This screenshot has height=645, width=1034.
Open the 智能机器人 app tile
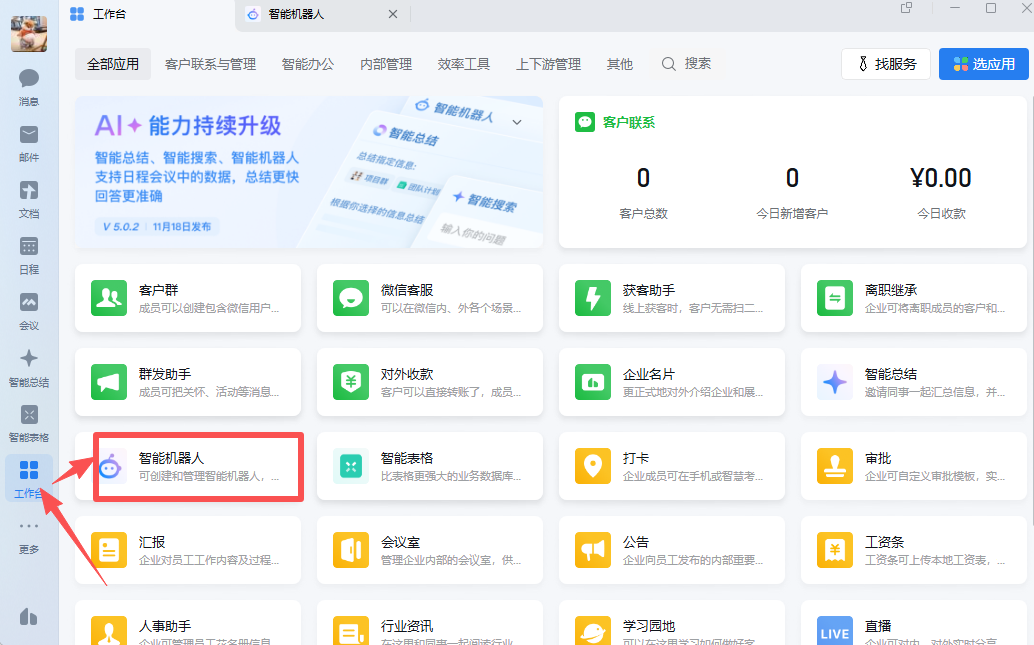click(198, 466)
